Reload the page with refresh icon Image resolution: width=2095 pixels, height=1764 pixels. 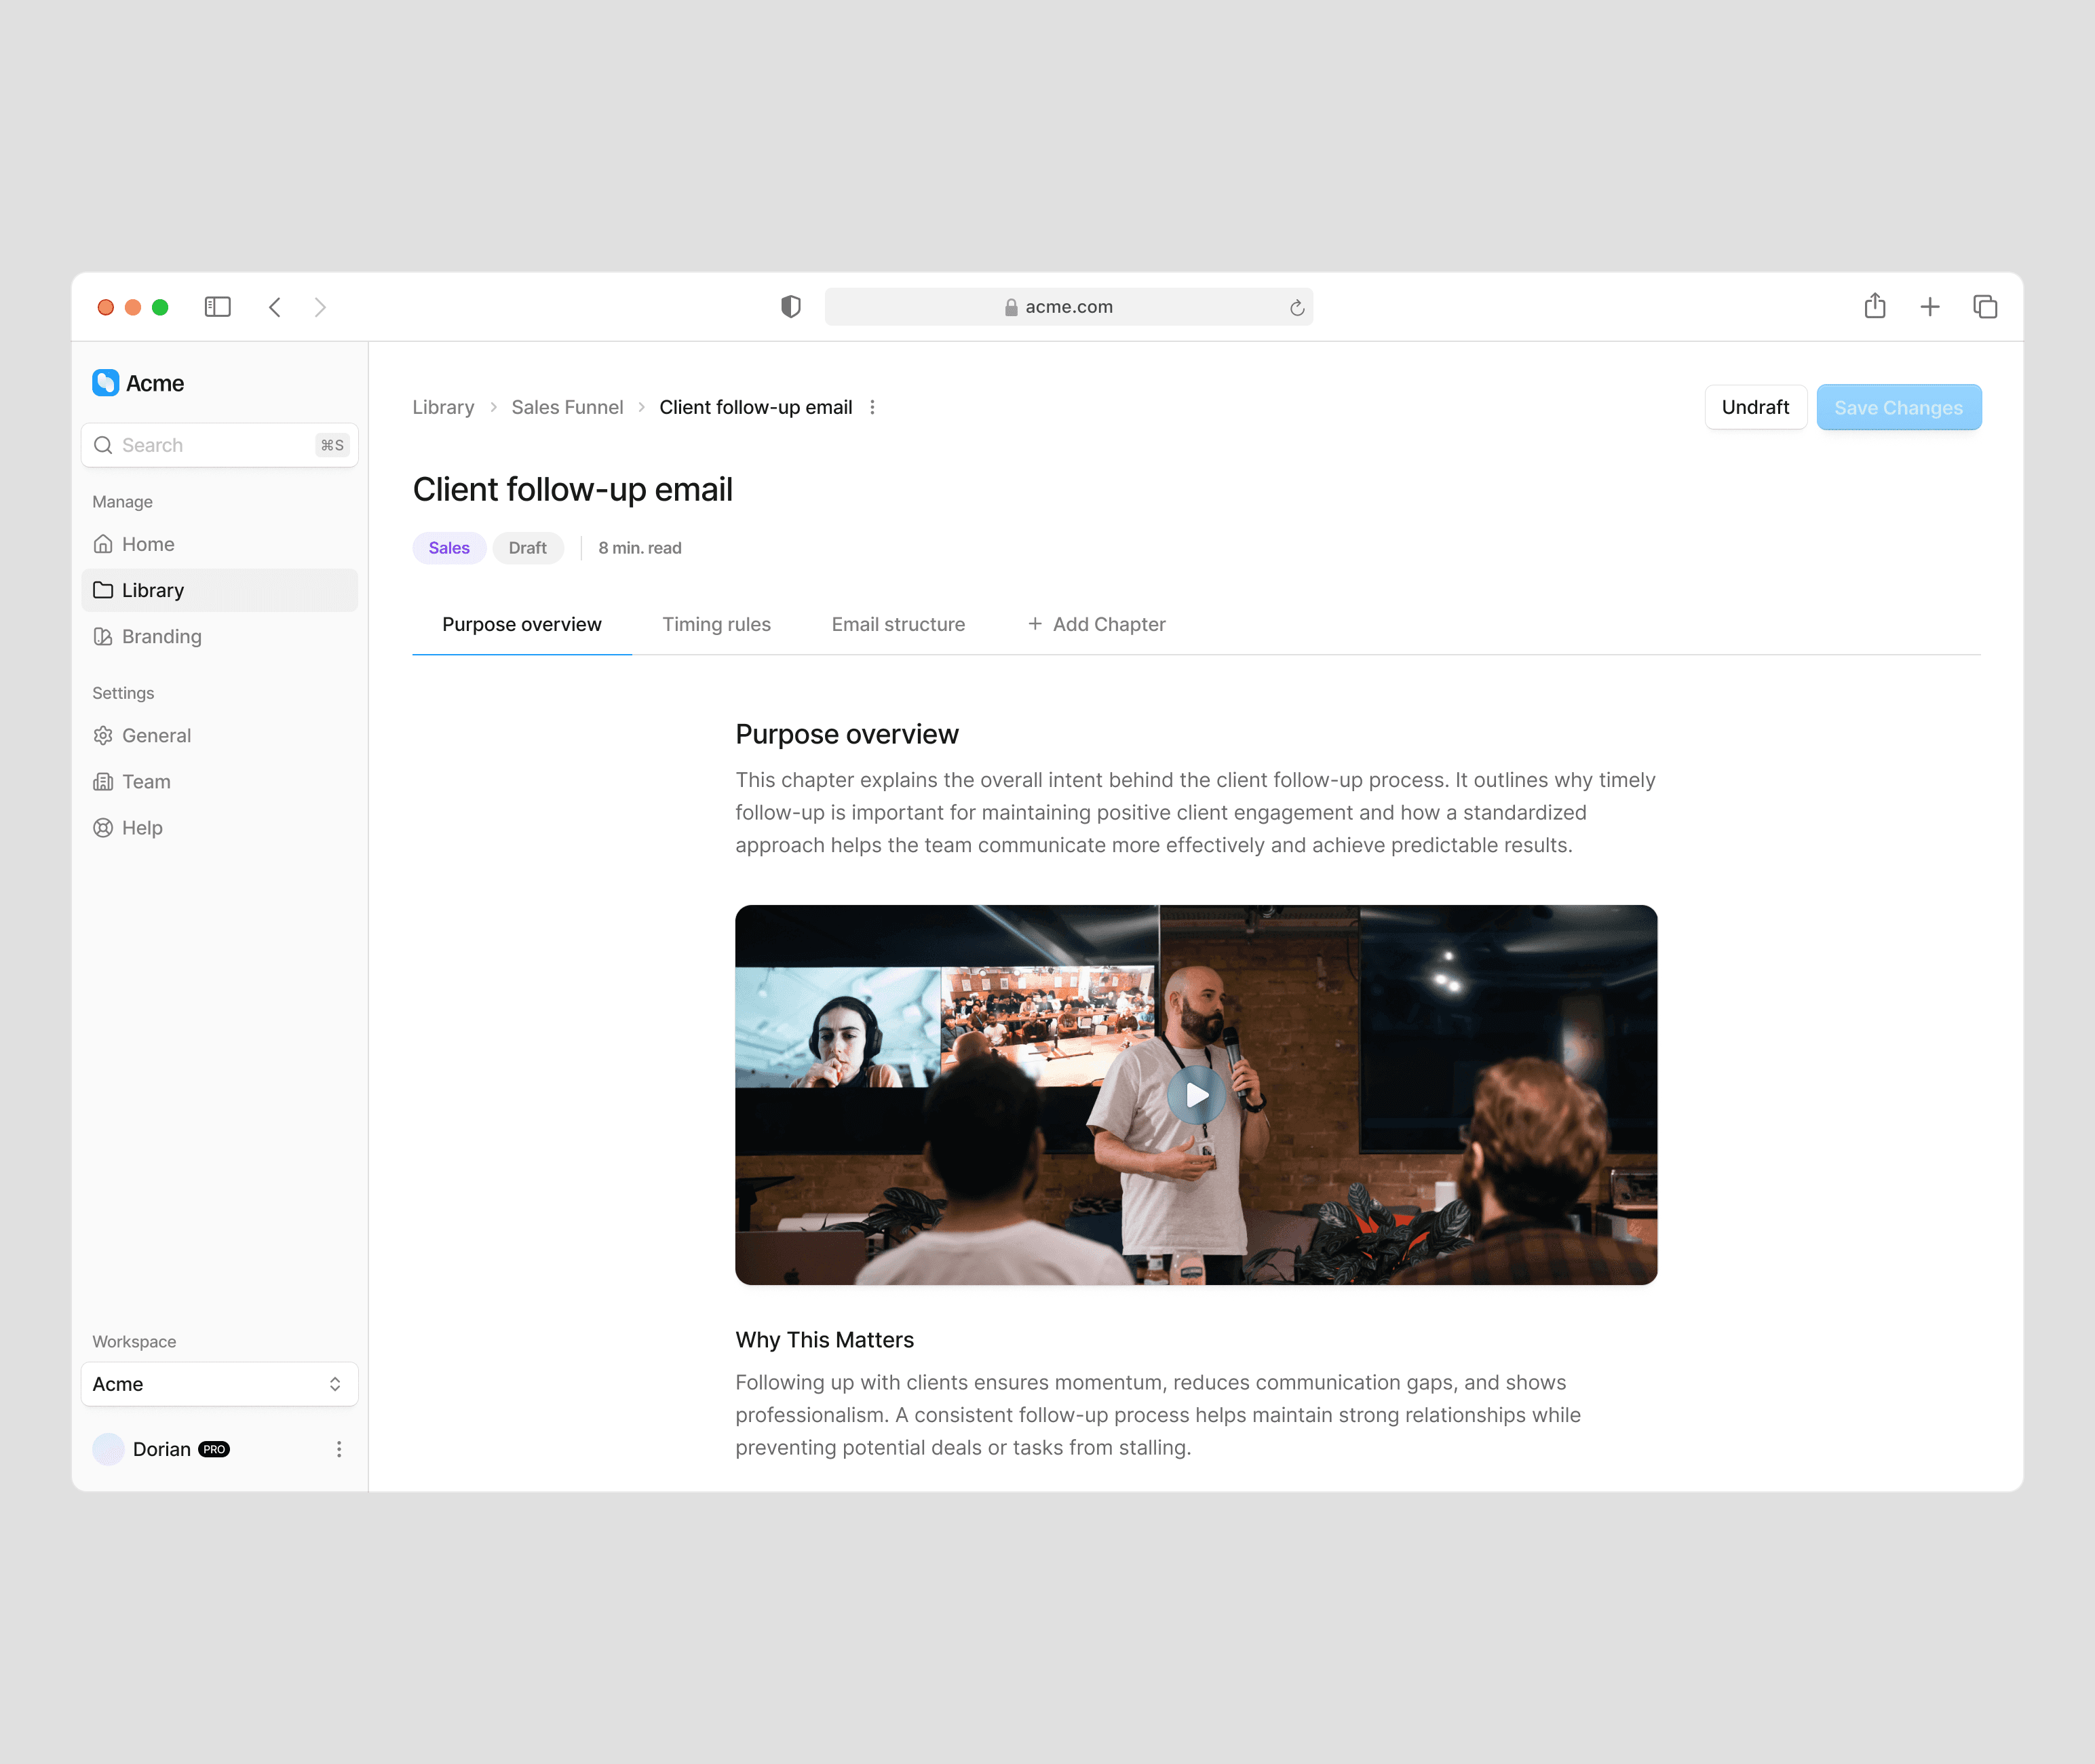[x=1296, y=308]
